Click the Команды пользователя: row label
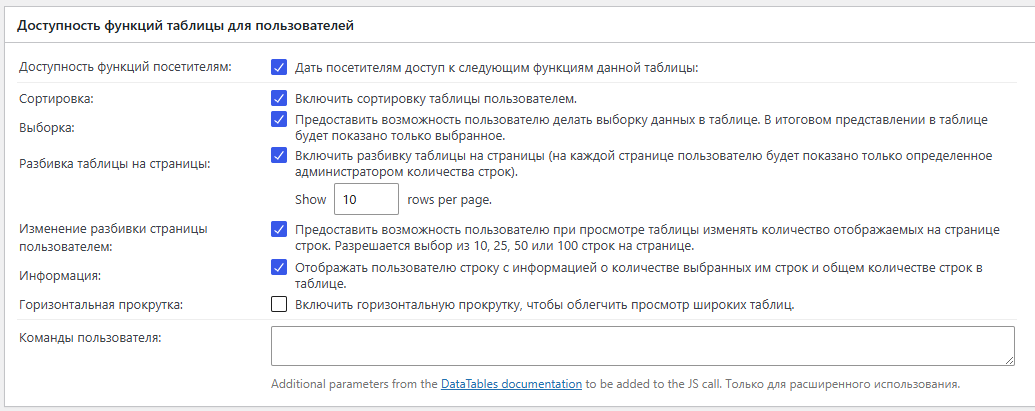This screenshot has height=411, width=1035. coord(90,338)
